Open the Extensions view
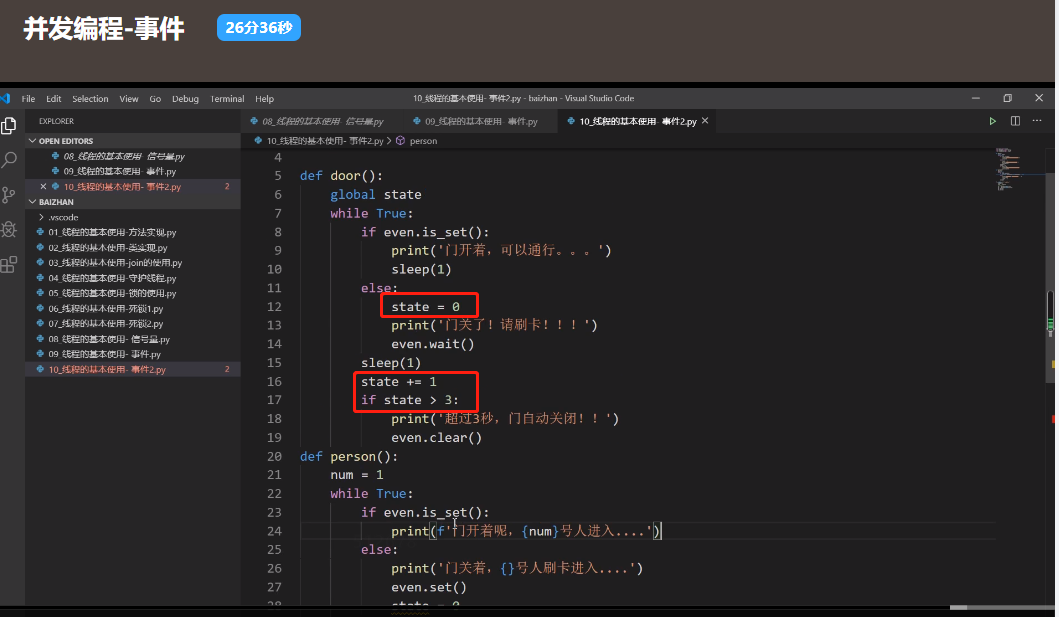This screenshot has width=1059, height=617. tap(9, 264)
